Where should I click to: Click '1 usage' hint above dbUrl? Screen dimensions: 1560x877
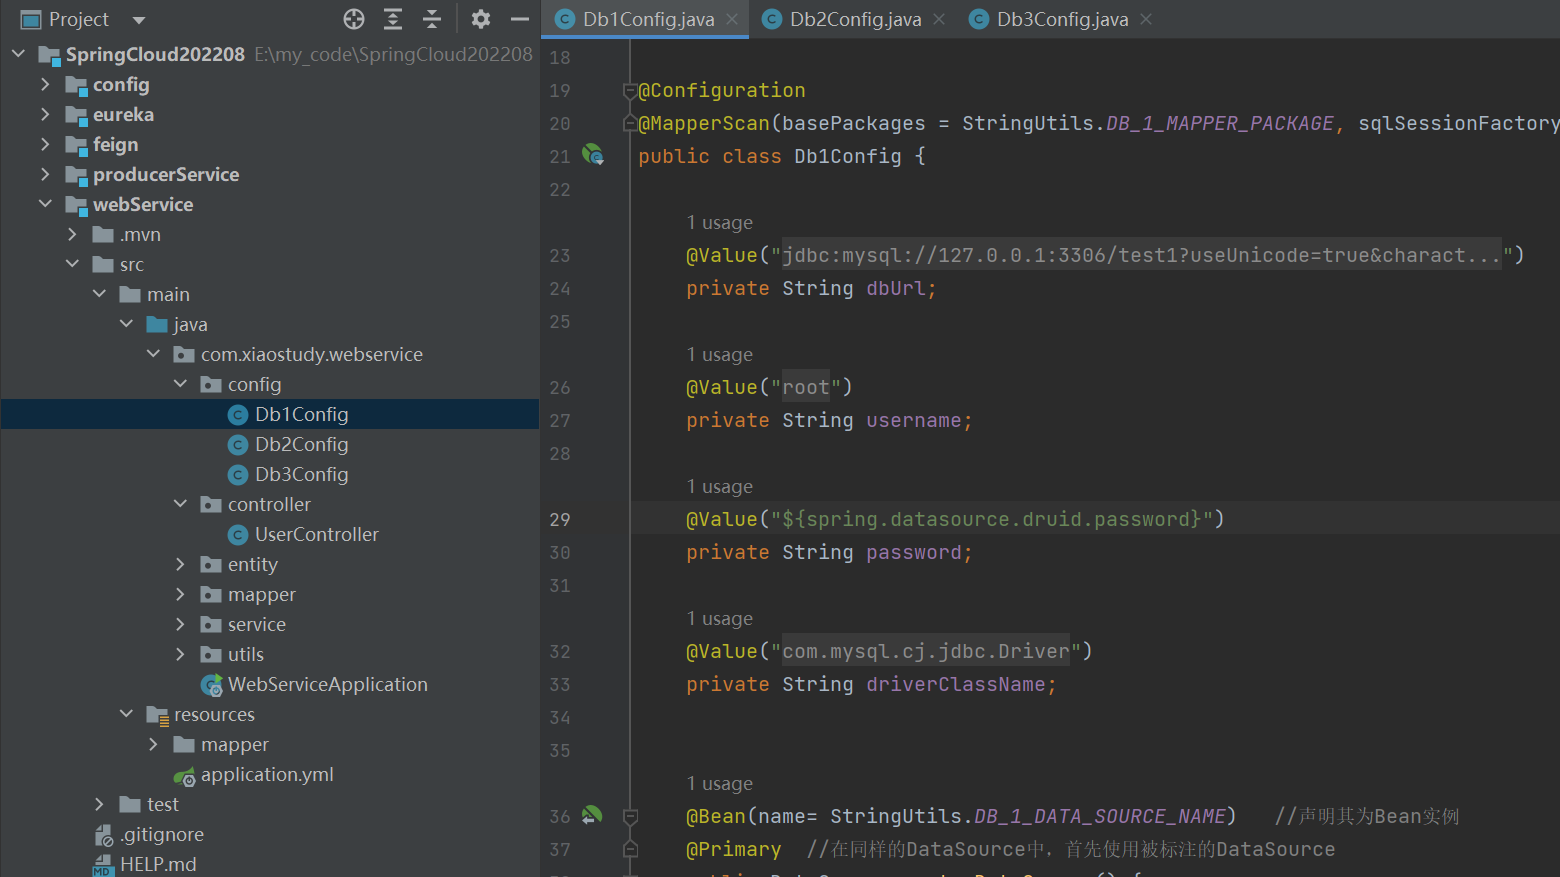pos(720,222)
